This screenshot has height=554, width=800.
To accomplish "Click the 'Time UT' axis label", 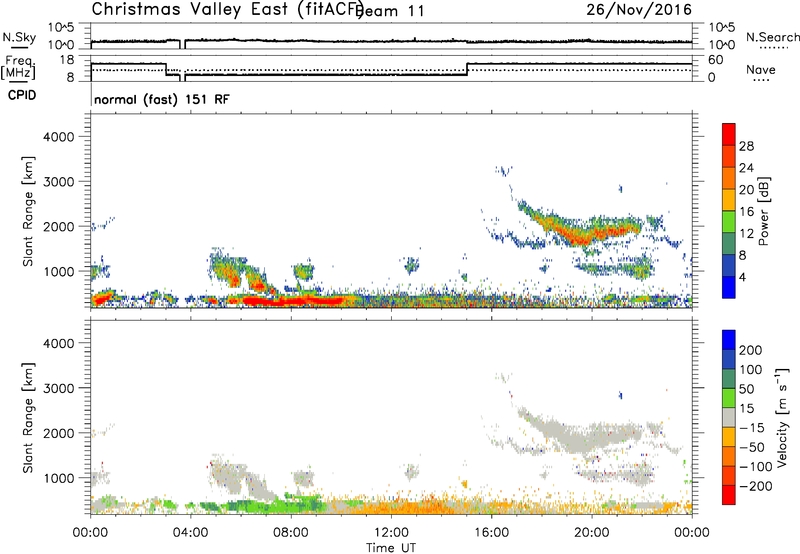I will pyautogui.click(x=391, y=547).
